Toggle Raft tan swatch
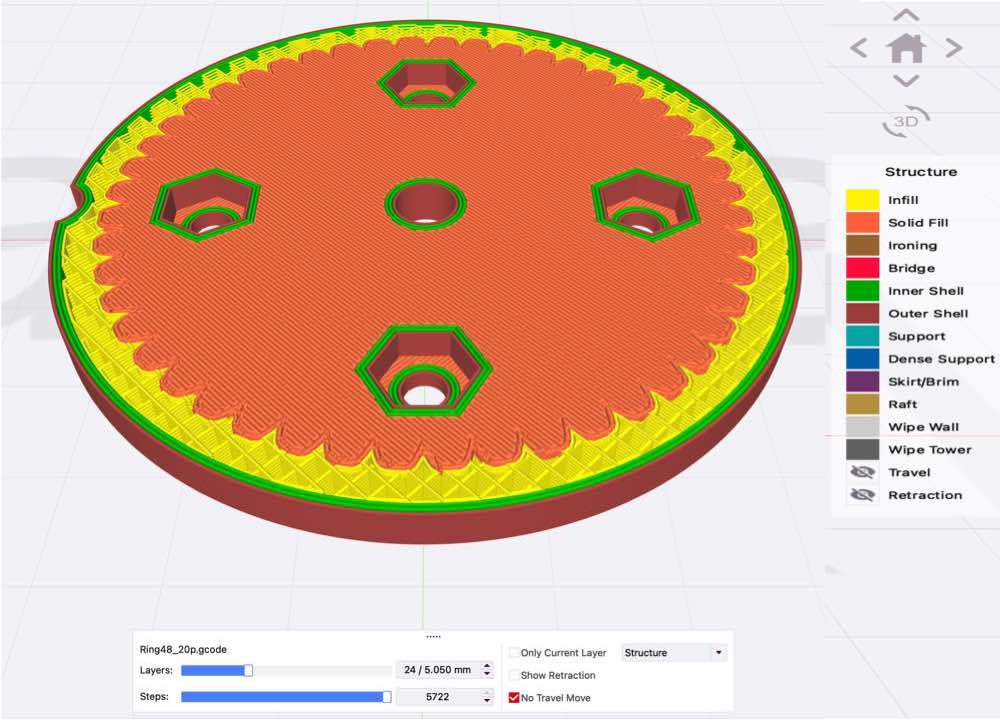Viewport: 1000px width, 720px height. point(862,404)
